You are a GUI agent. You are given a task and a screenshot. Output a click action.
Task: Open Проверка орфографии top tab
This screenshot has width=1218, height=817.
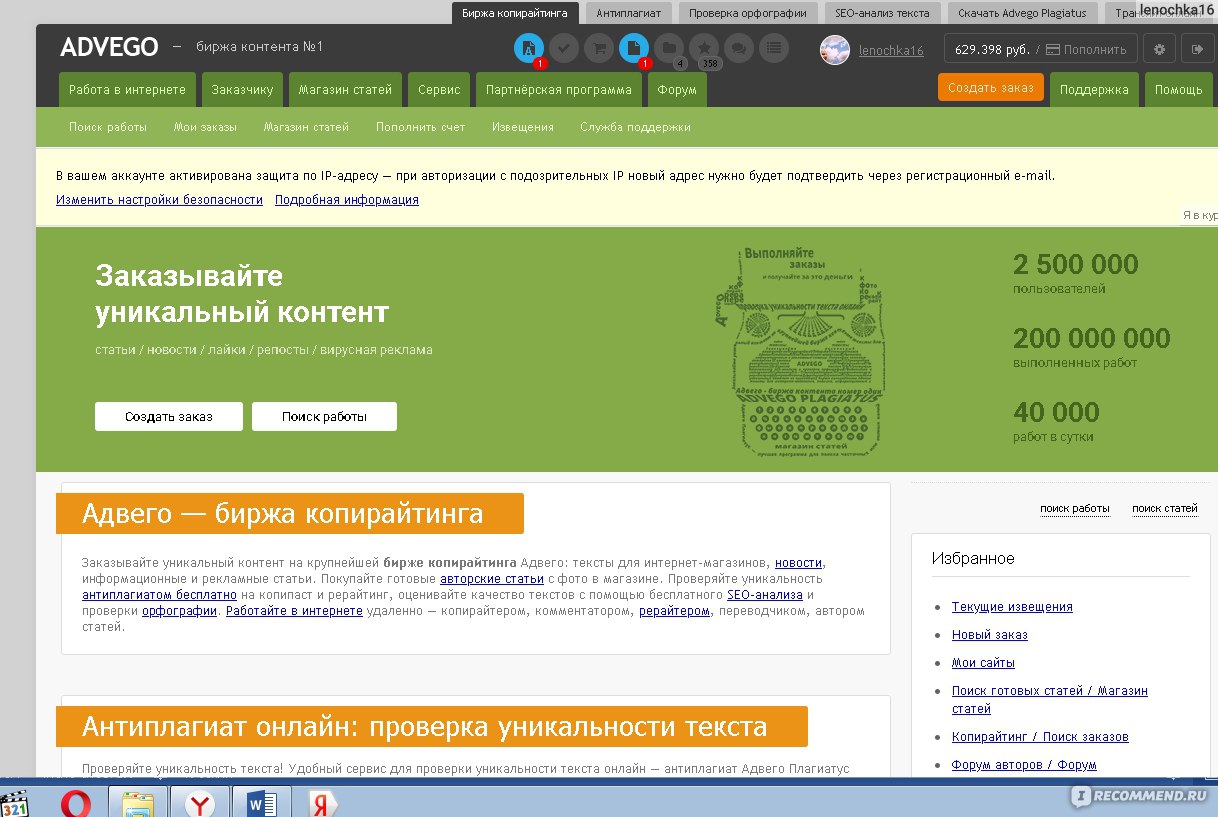[x=749, y=13]
